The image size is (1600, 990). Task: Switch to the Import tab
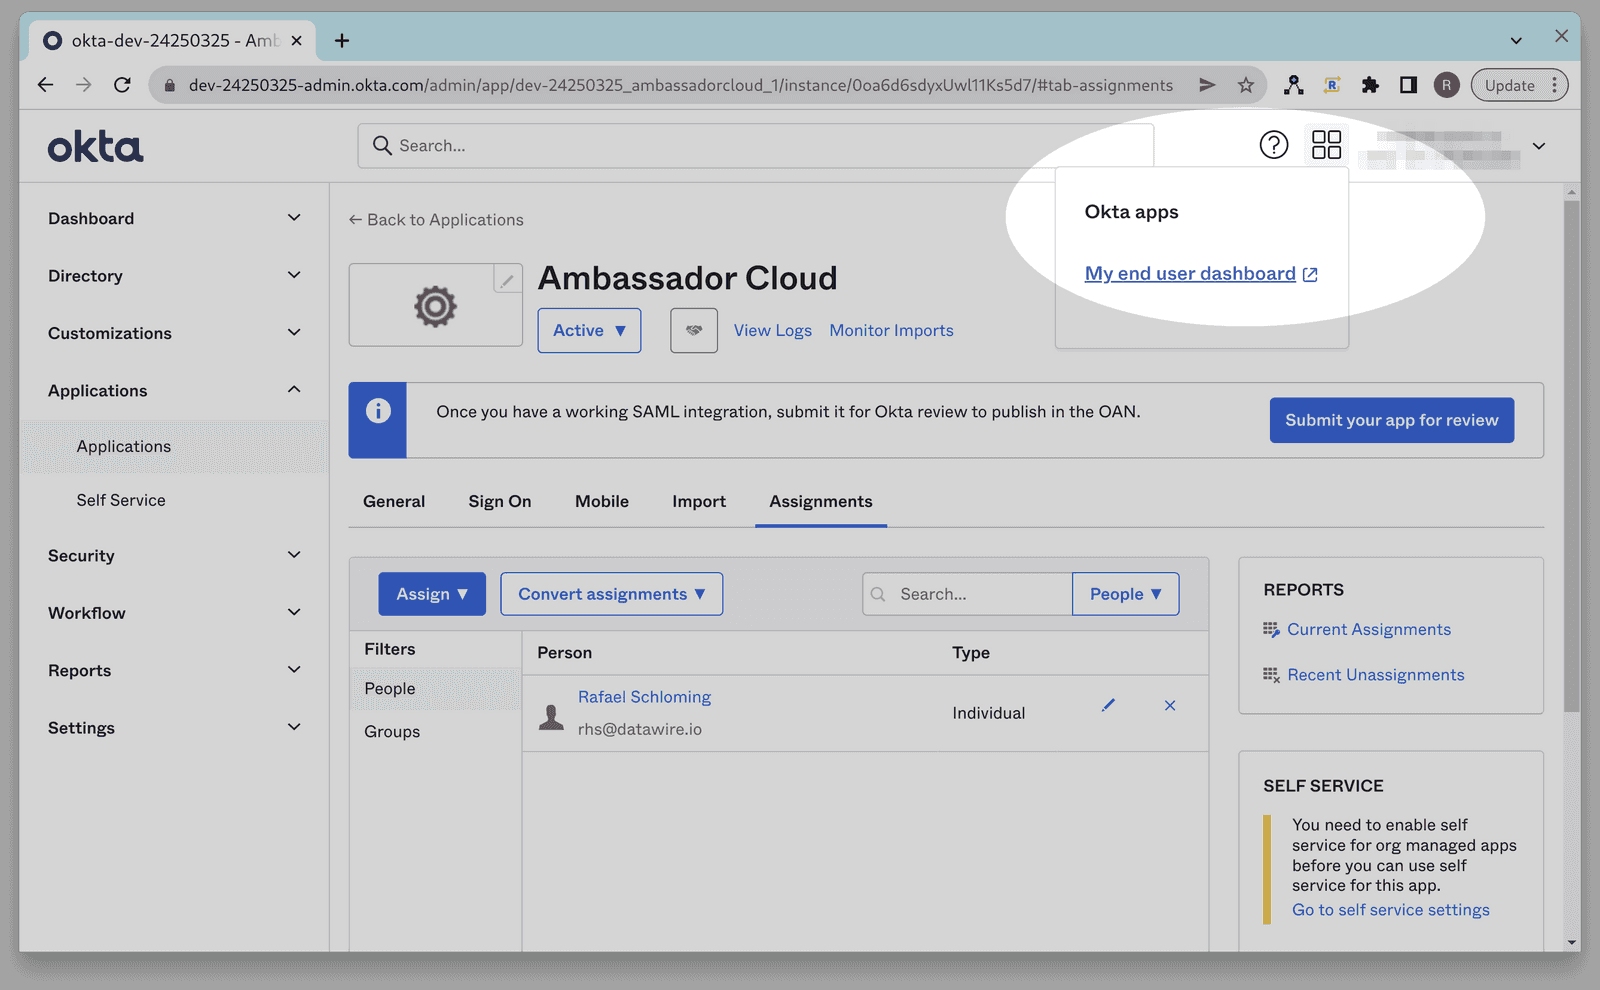[x=699, y=501]
